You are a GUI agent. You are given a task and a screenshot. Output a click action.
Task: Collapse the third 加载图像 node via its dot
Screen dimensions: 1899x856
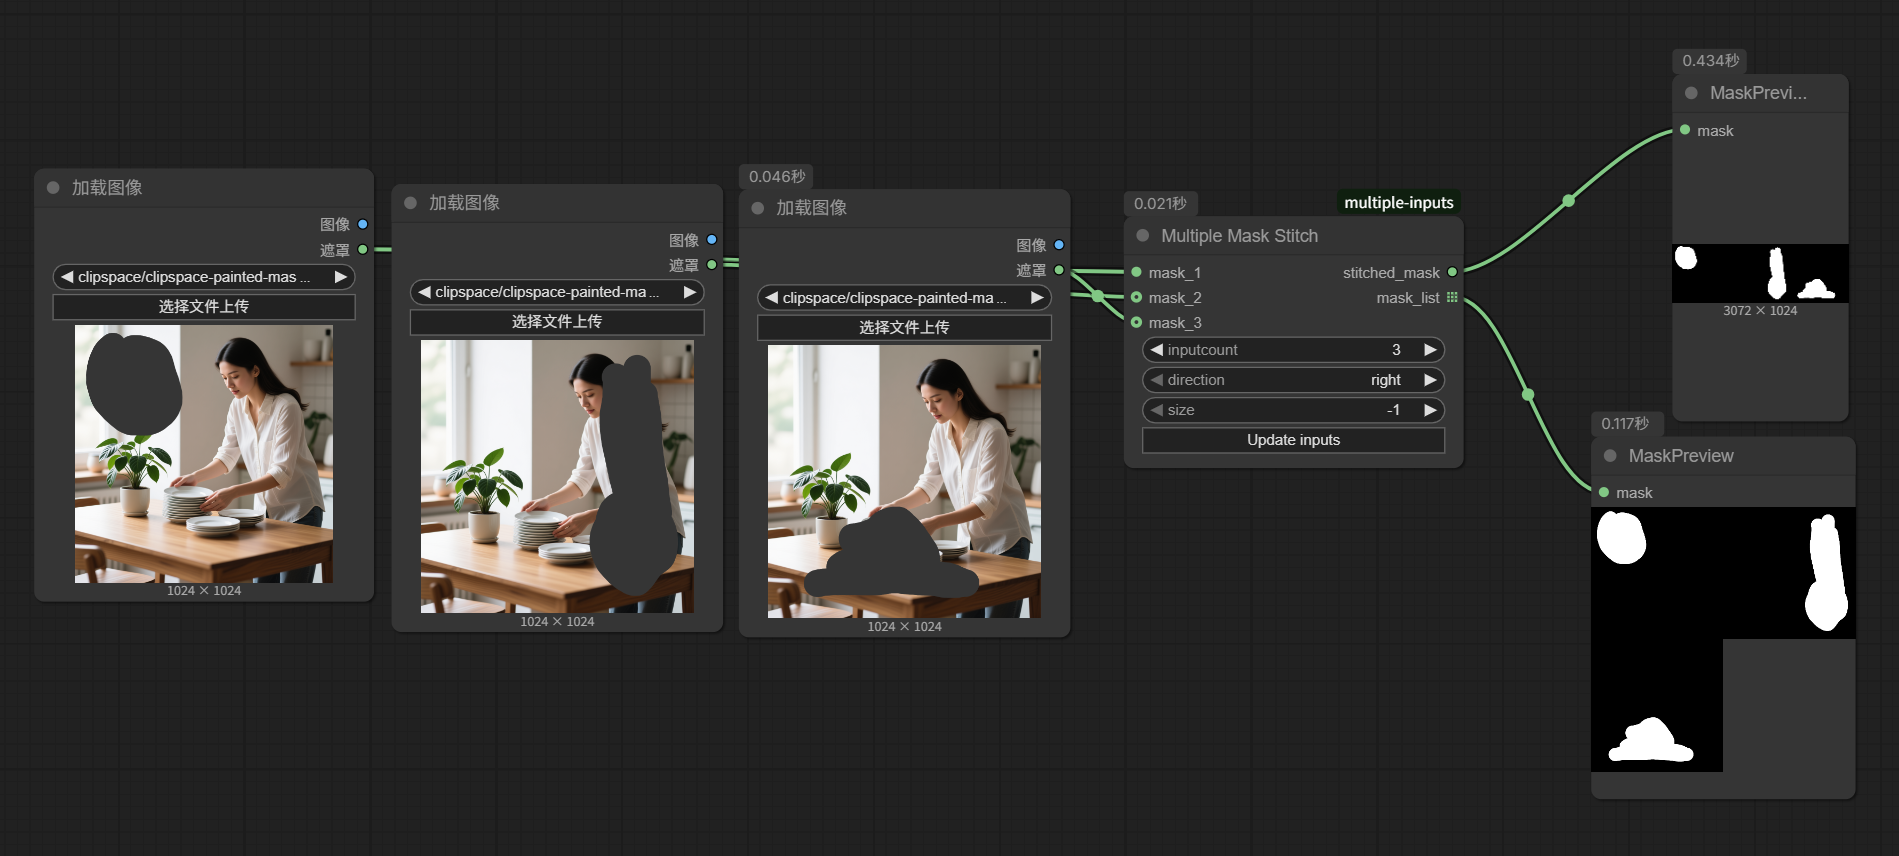pyautogui.click(x=758, y=208)
